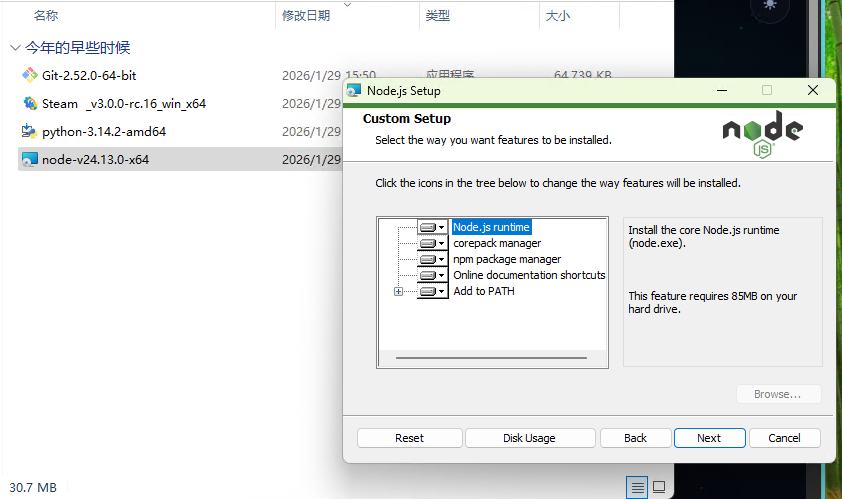Select Online documentation shortcuts tree item

(529, 275)
